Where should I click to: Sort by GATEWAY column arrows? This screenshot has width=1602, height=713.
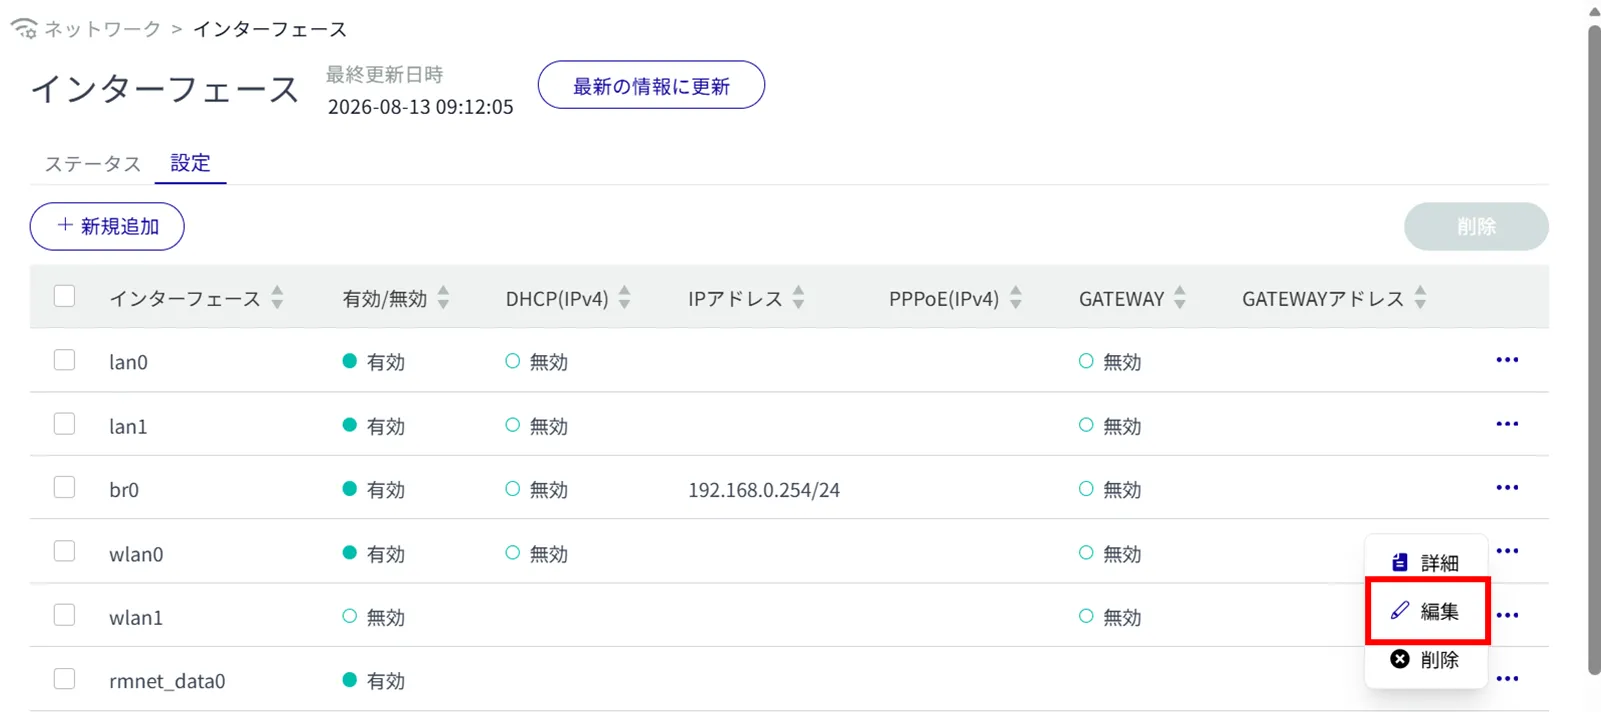(1180, 297)
